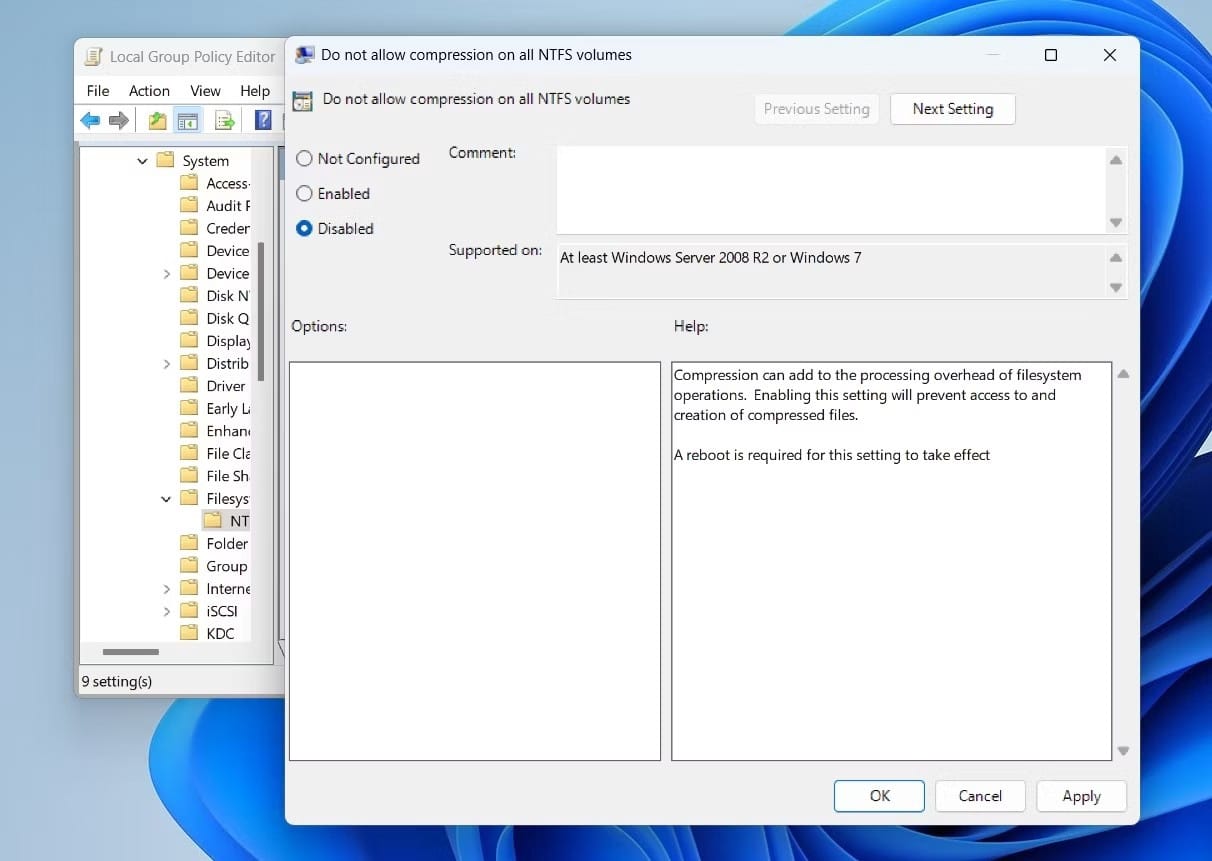The width and height of the screenshot is (1212, 861).
Task: Click the Back navigation arrow in the toolbar
Action: point(89,120)
